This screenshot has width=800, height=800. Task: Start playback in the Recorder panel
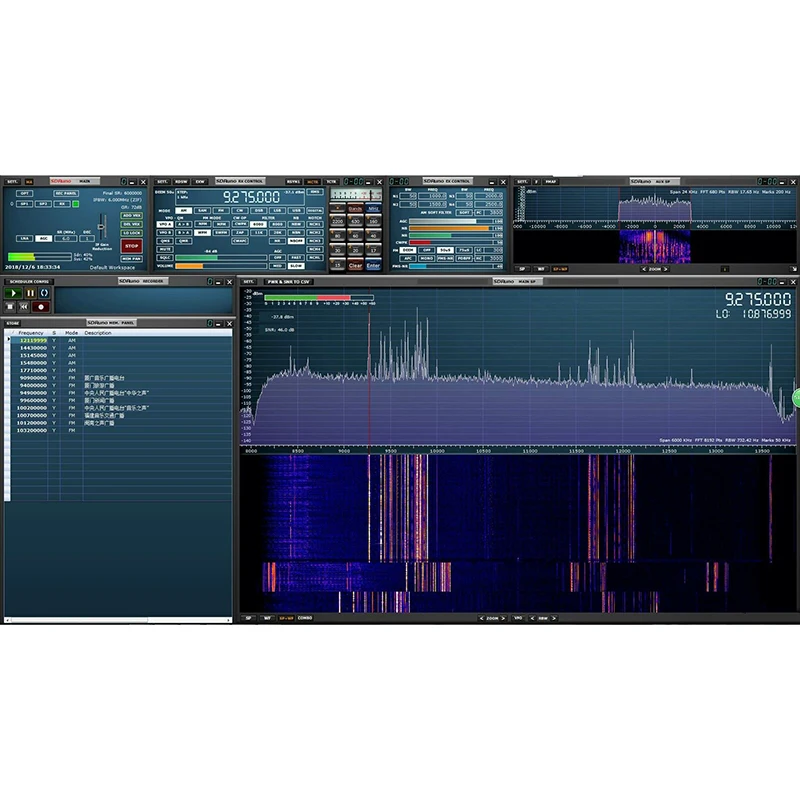tap(14, 293)
